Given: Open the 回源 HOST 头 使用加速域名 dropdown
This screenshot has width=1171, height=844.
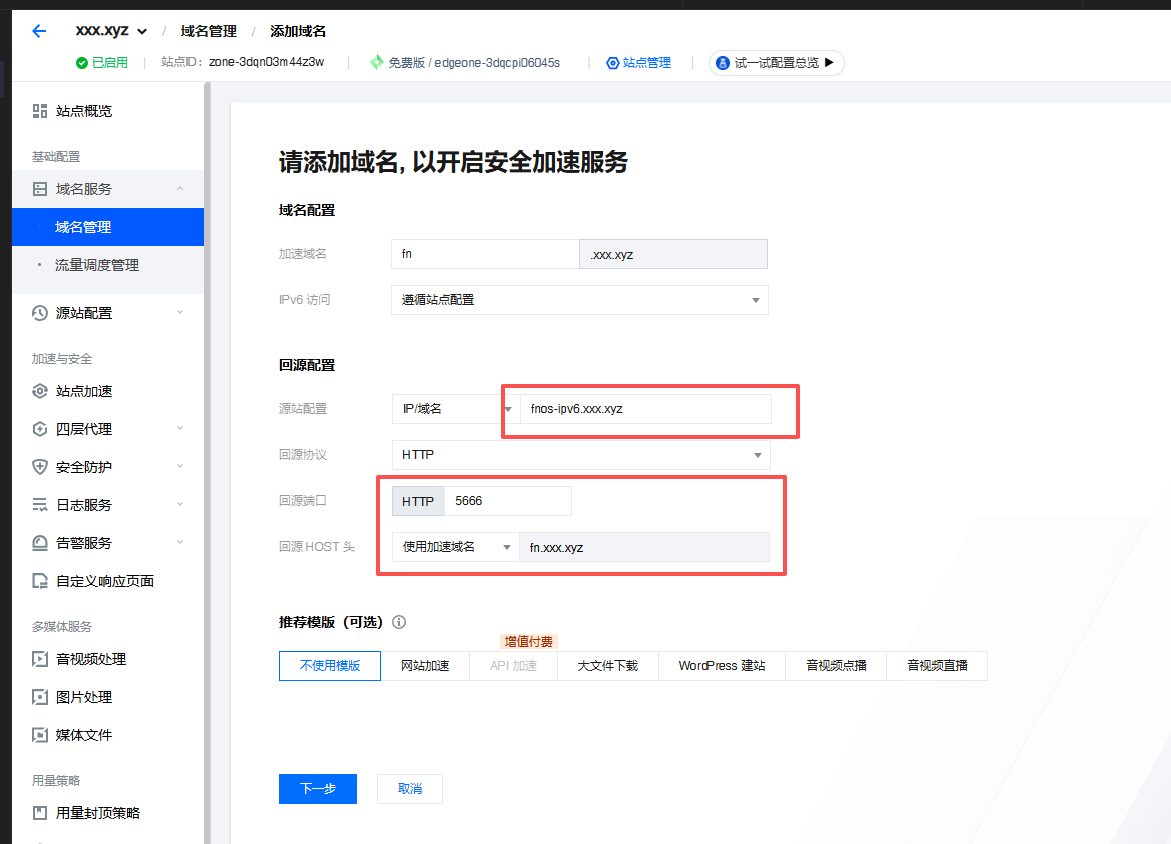Looking at the screenshot, I should click(456, 547).
